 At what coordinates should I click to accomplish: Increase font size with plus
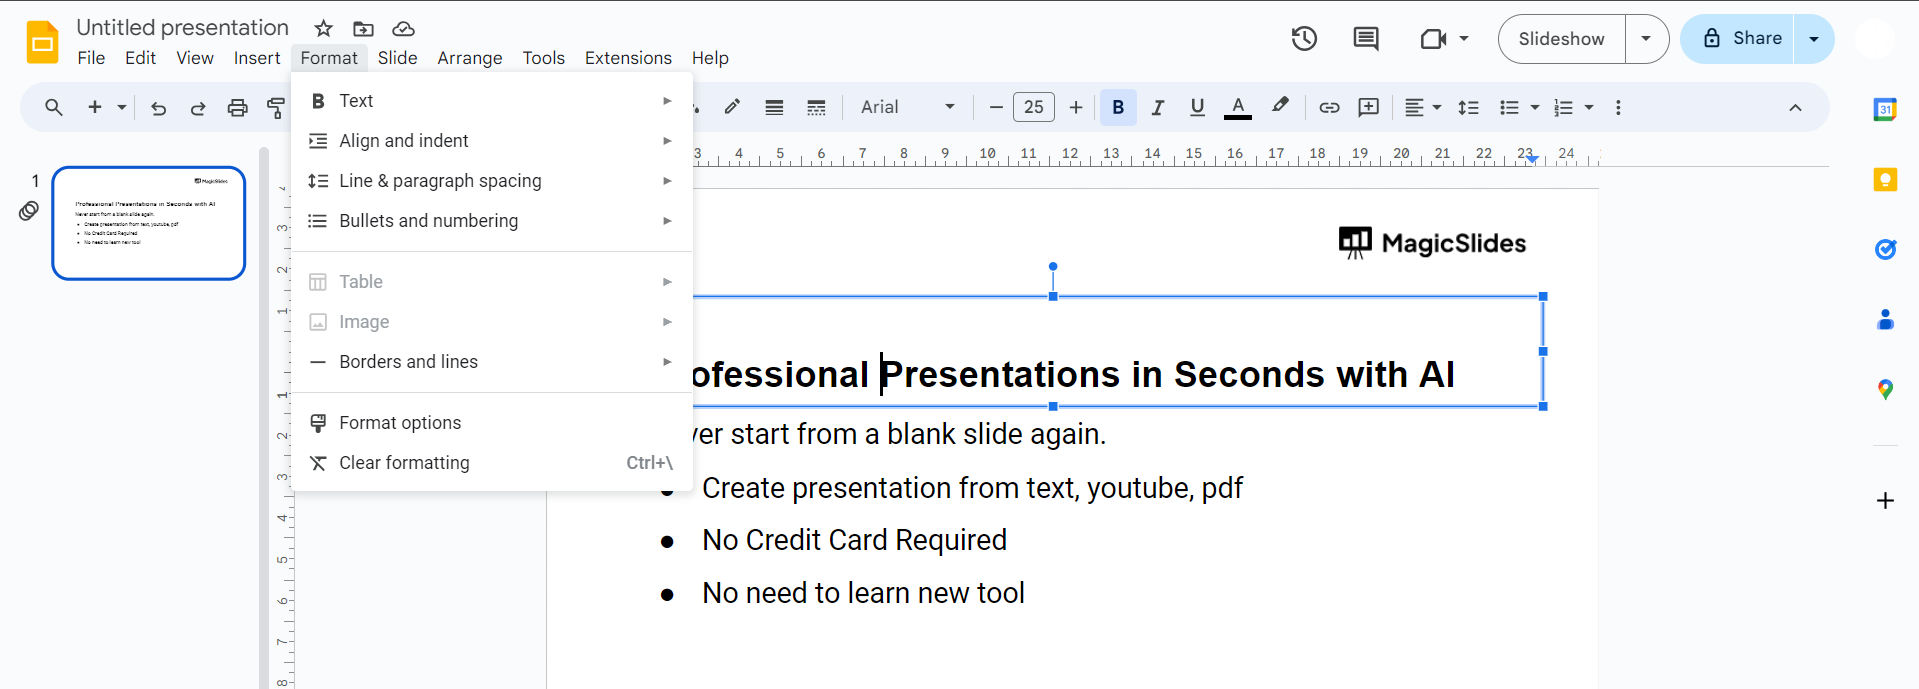tap(1076, 107)
